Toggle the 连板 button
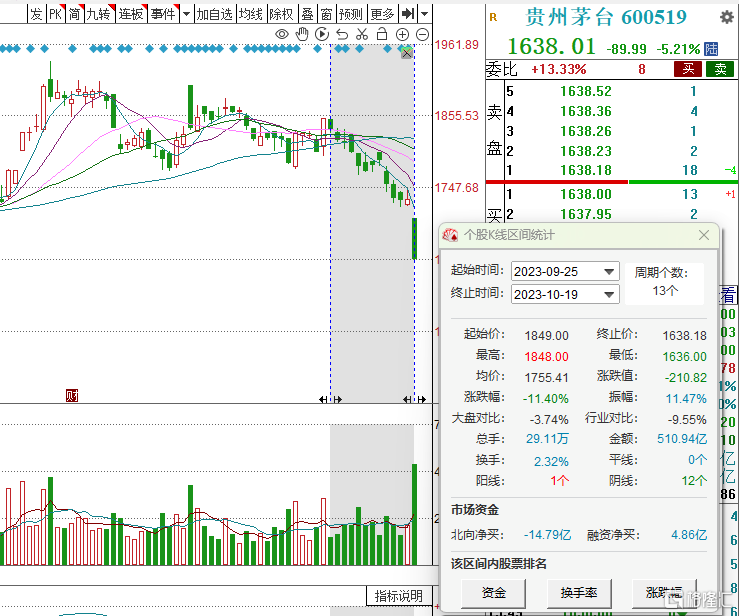 (131, 14)
